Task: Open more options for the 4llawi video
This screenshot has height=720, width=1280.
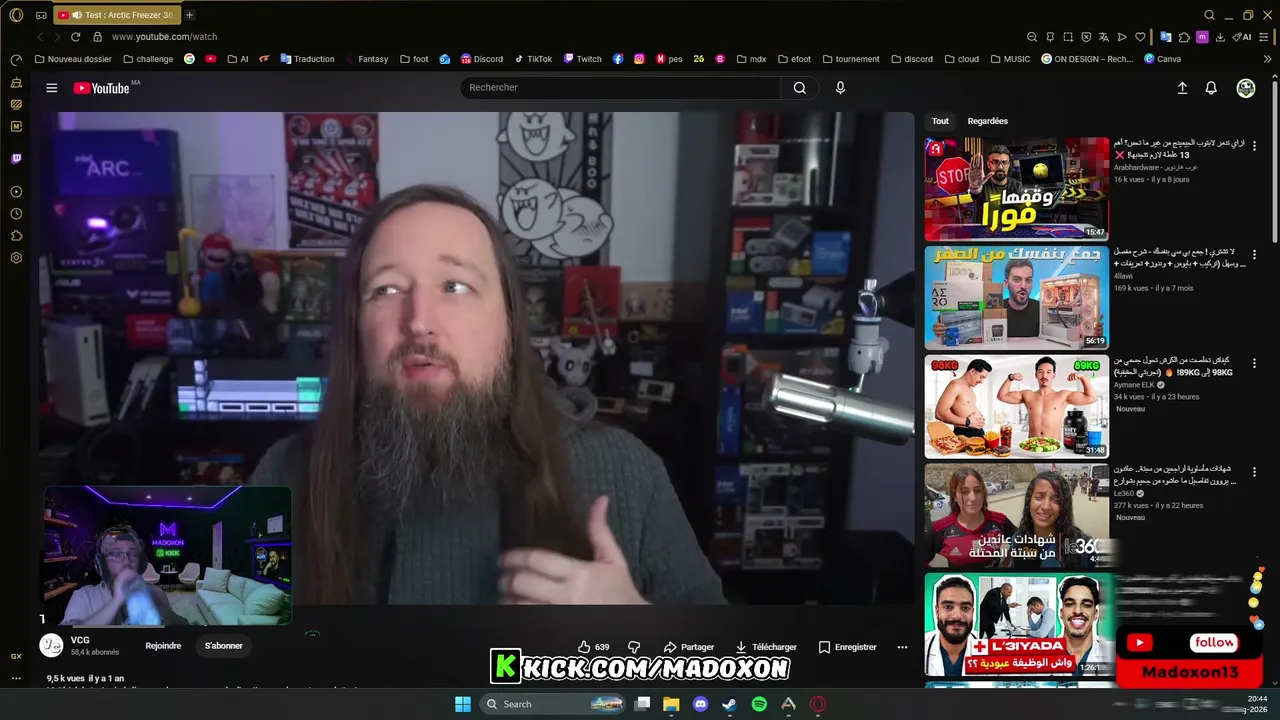Action: [x=1254, y=255]
